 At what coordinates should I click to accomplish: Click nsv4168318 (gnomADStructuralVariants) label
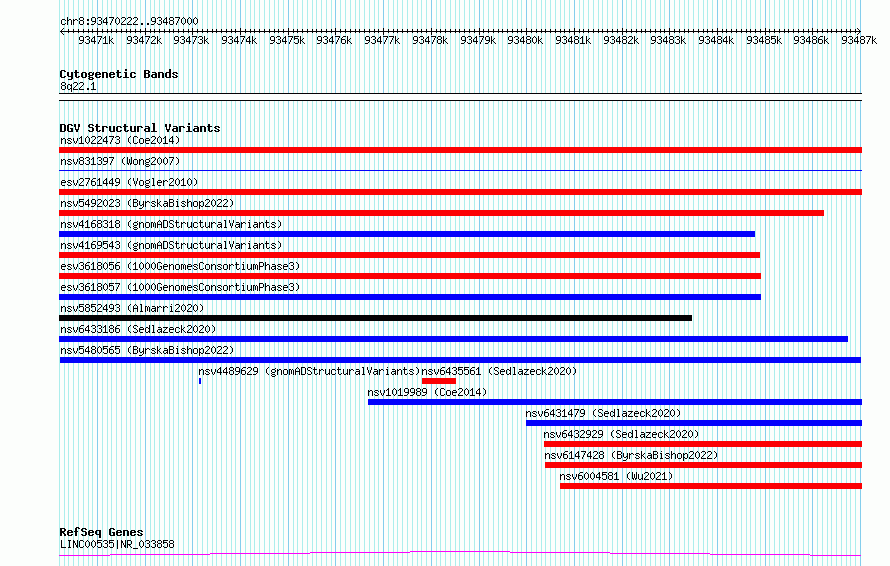(171, 224)
